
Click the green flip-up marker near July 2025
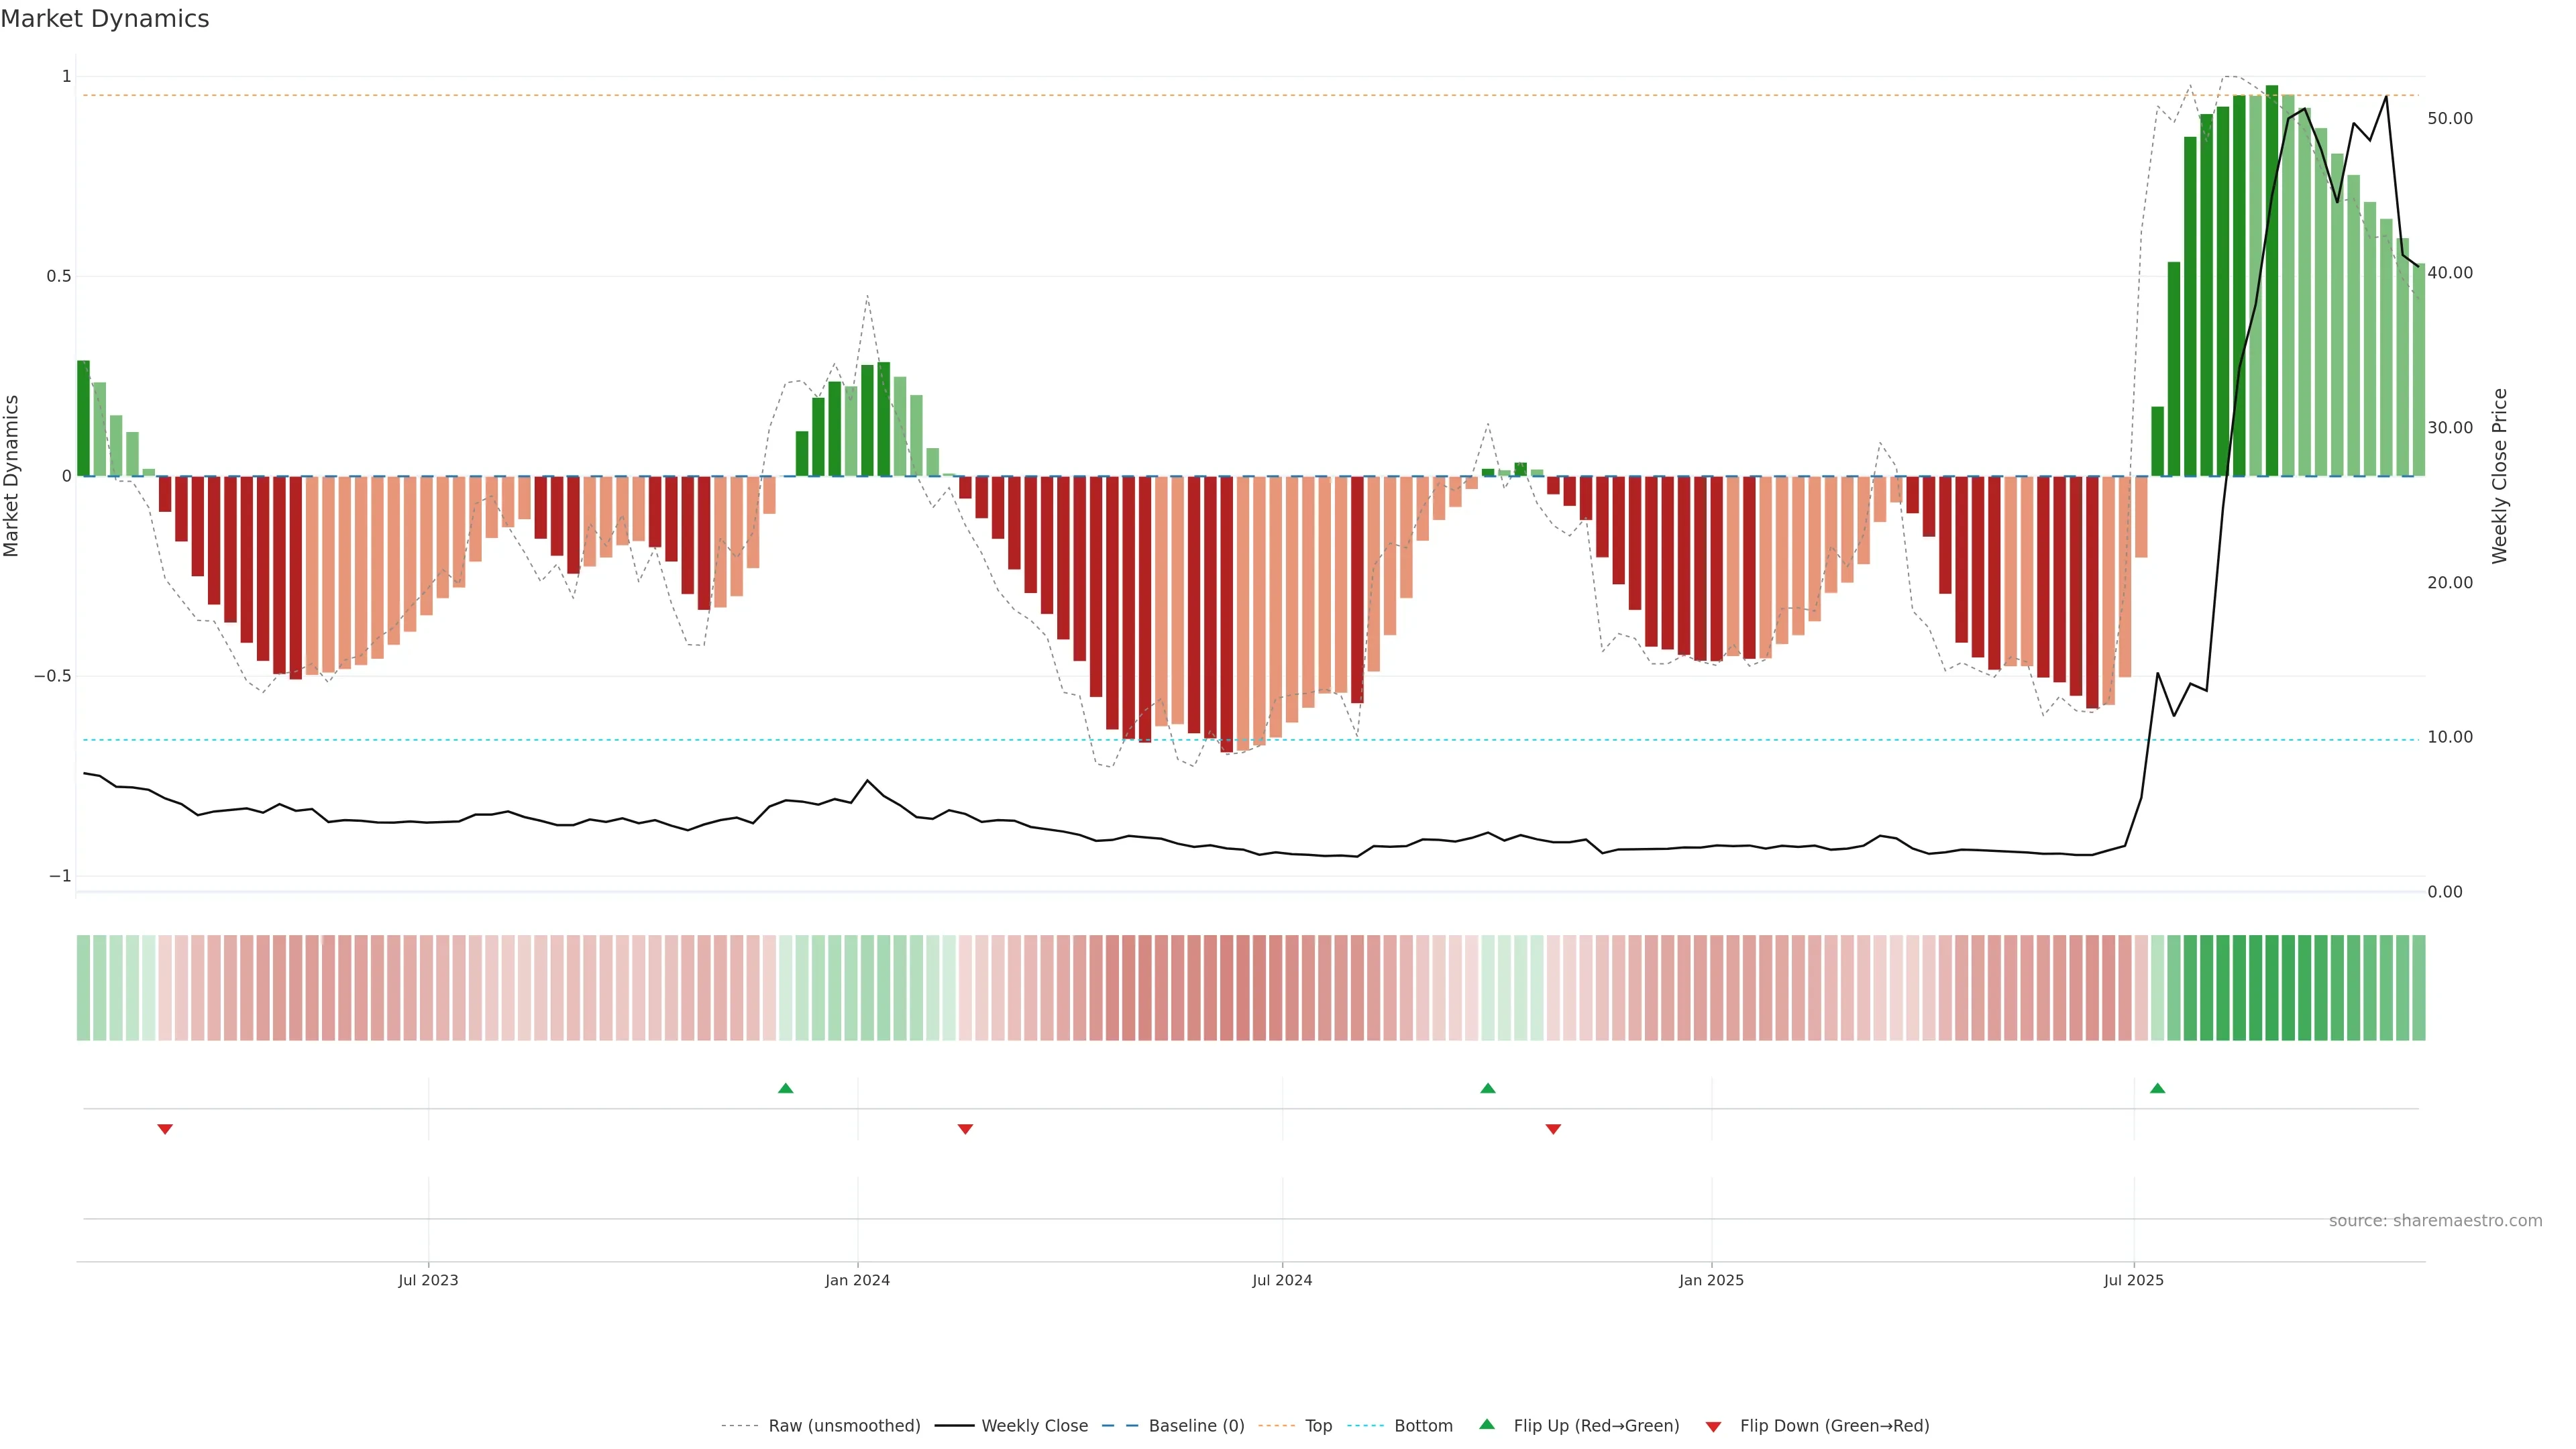click(x=2157, y=1088)
